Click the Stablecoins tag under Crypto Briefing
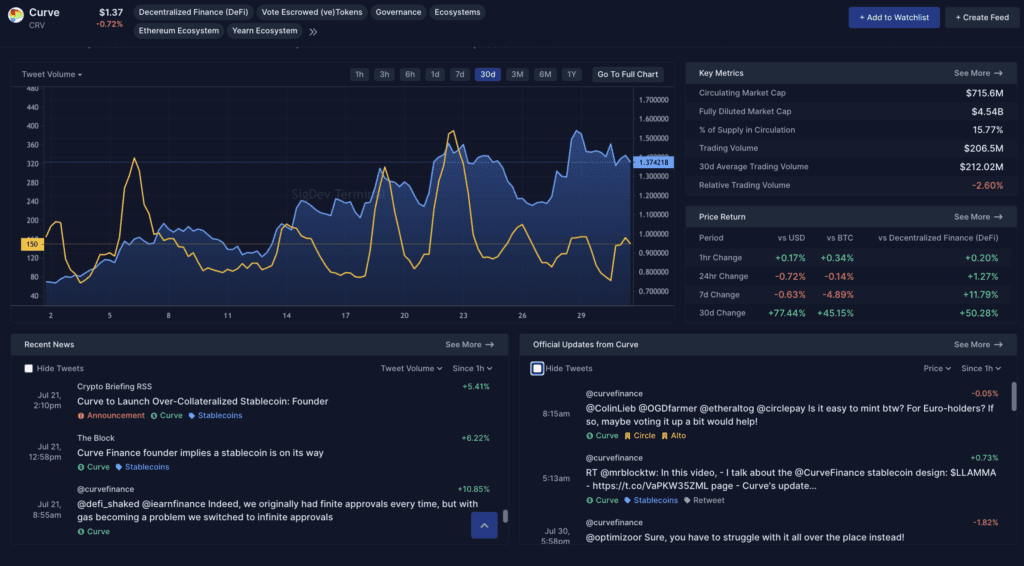 (x=218, y=415)
